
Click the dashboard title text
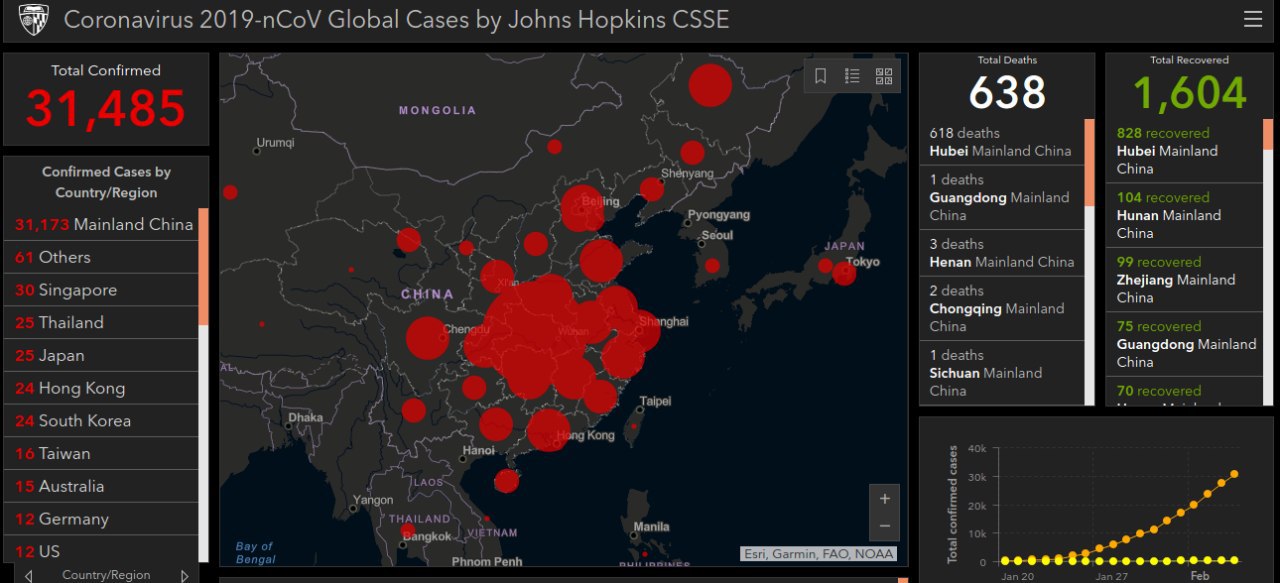click(396, 19)
